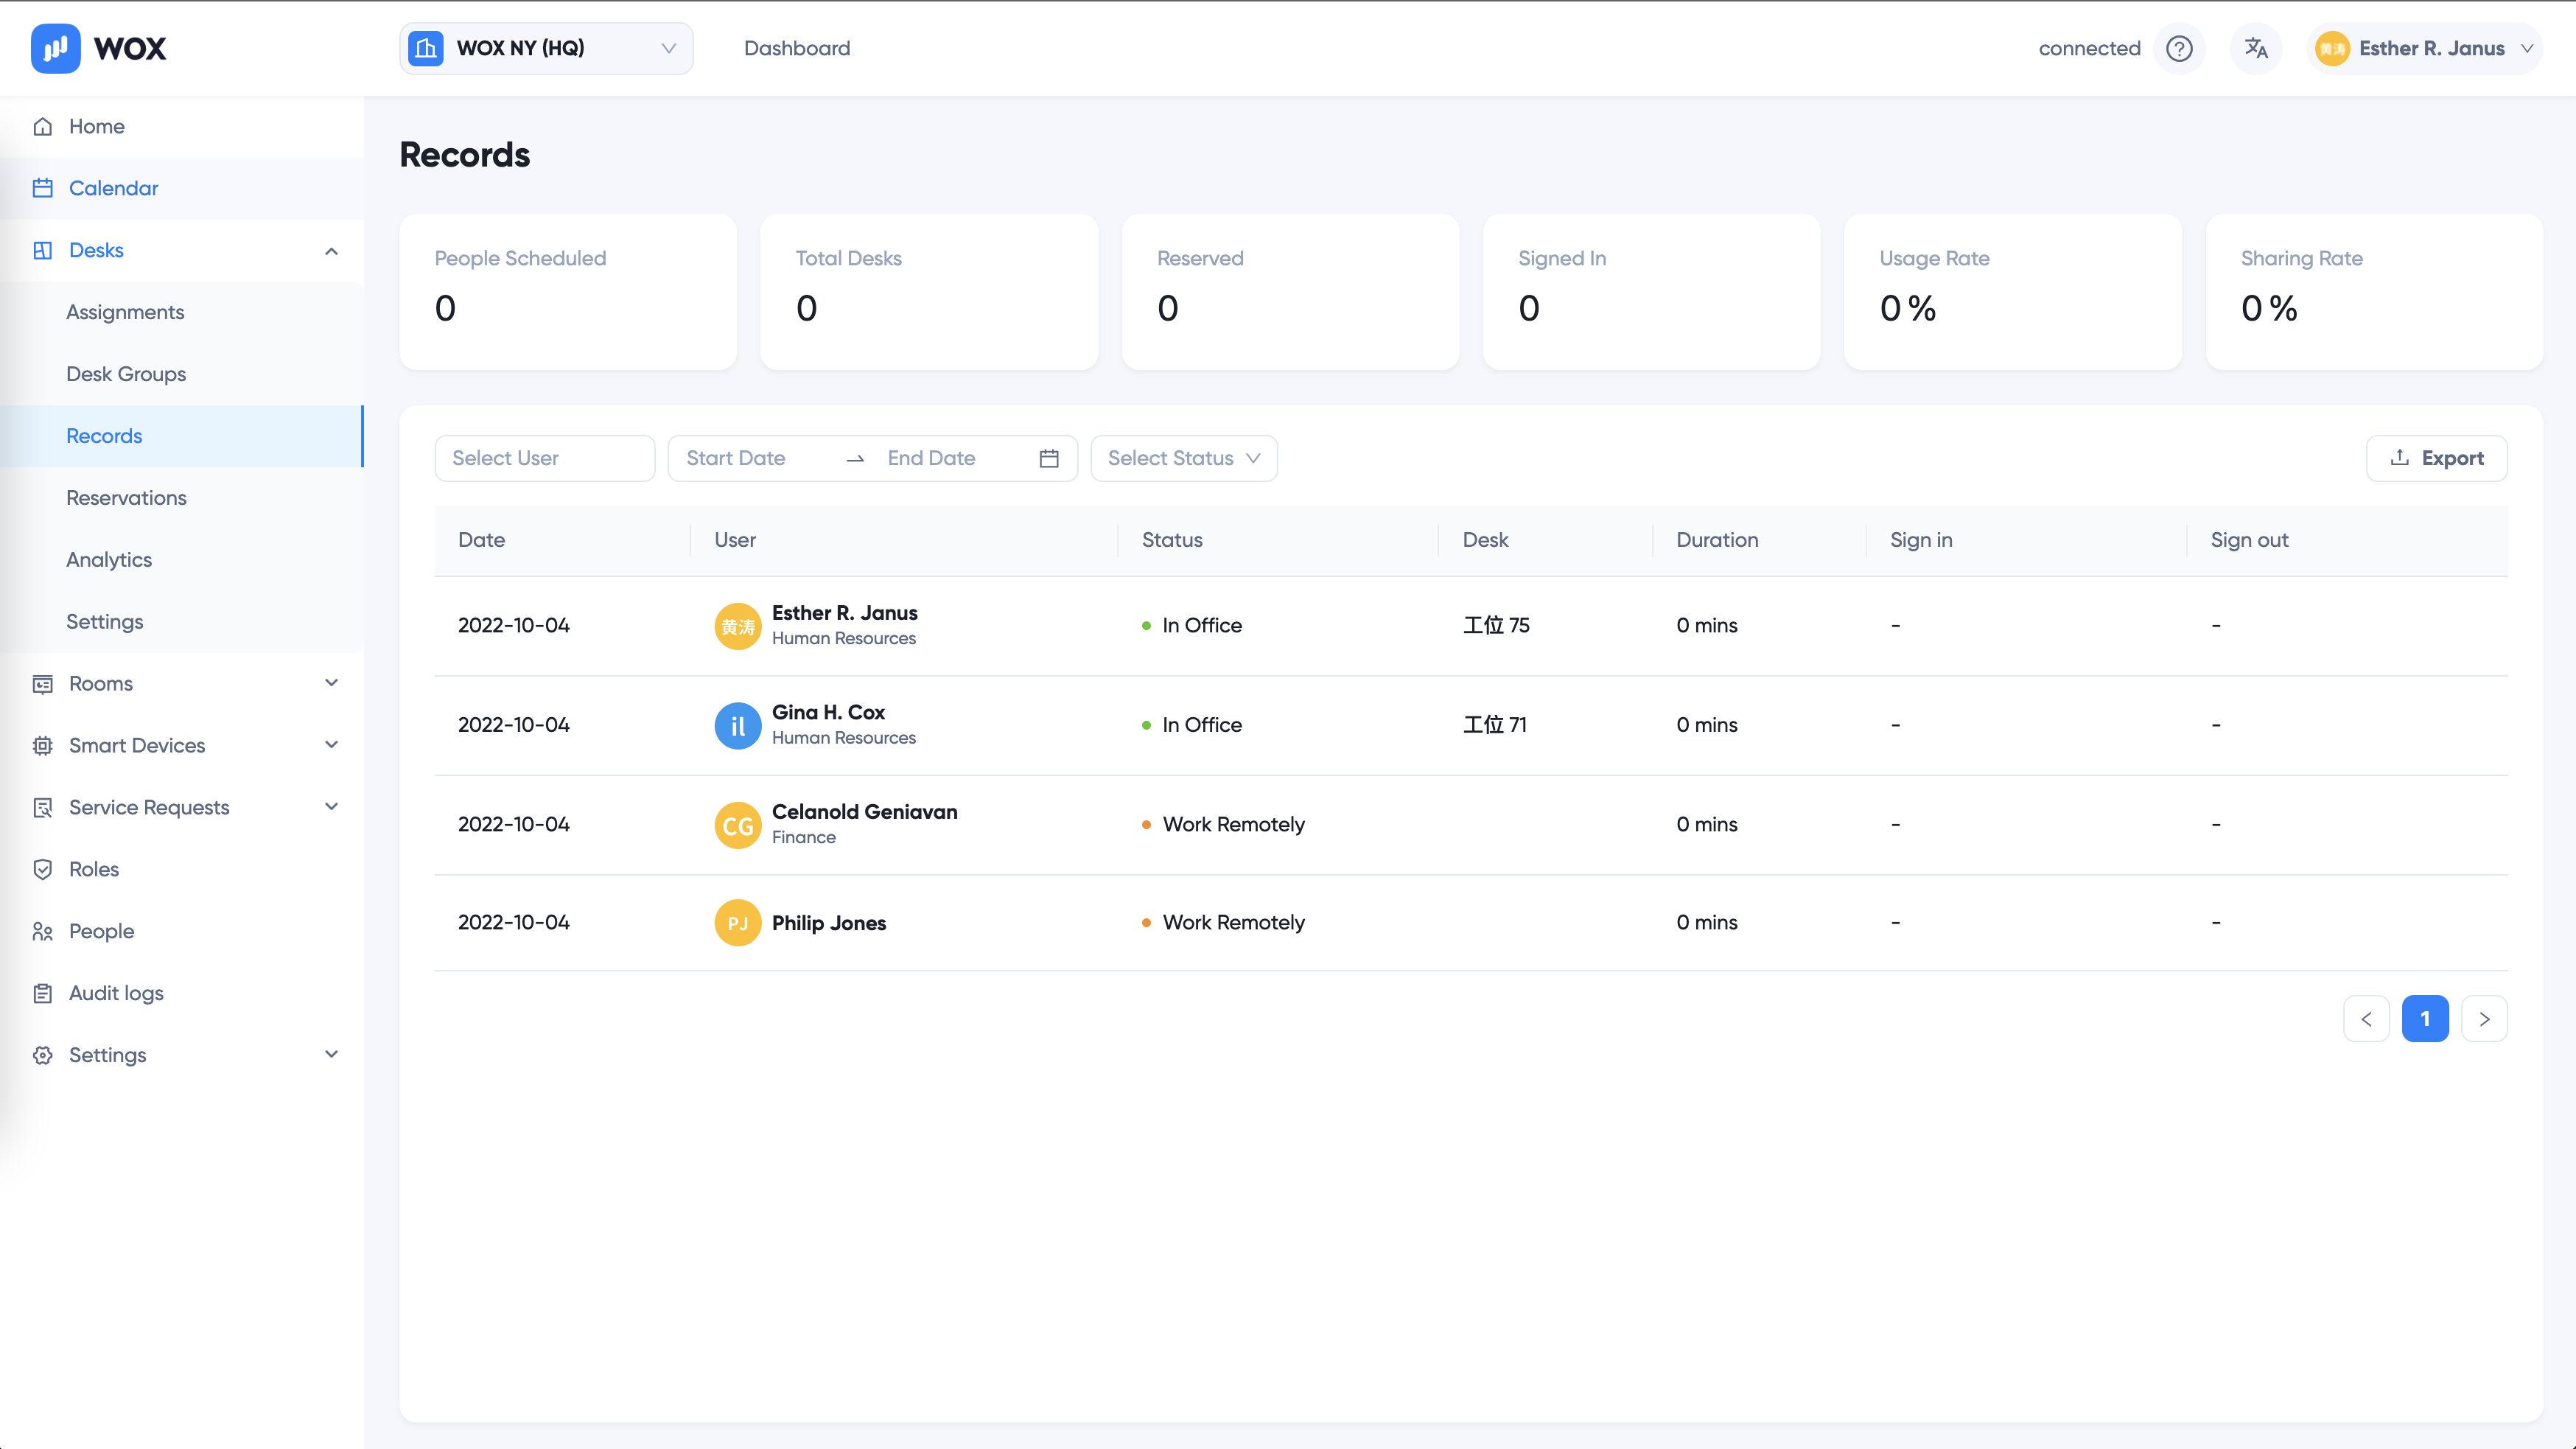Click the Export button

pos(2436,458)
